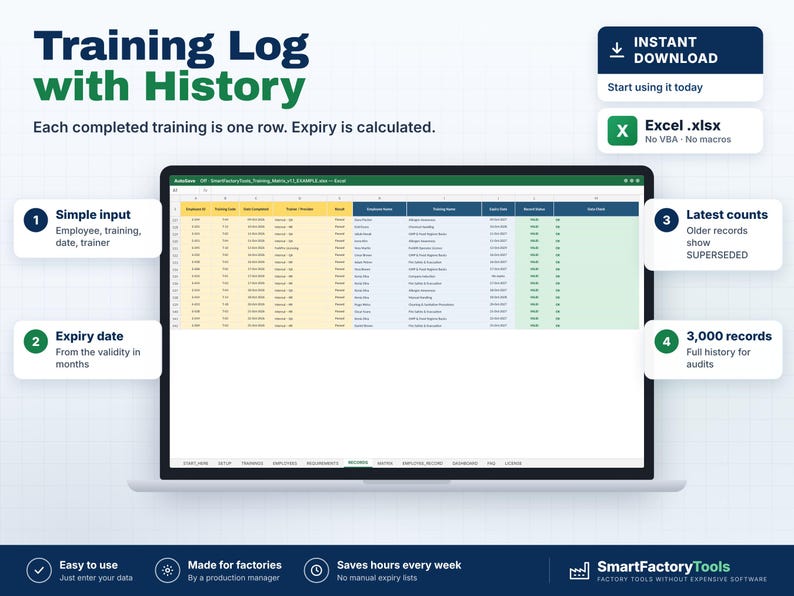
Task: Click the Record Status header cell
Action: point(534,209)
